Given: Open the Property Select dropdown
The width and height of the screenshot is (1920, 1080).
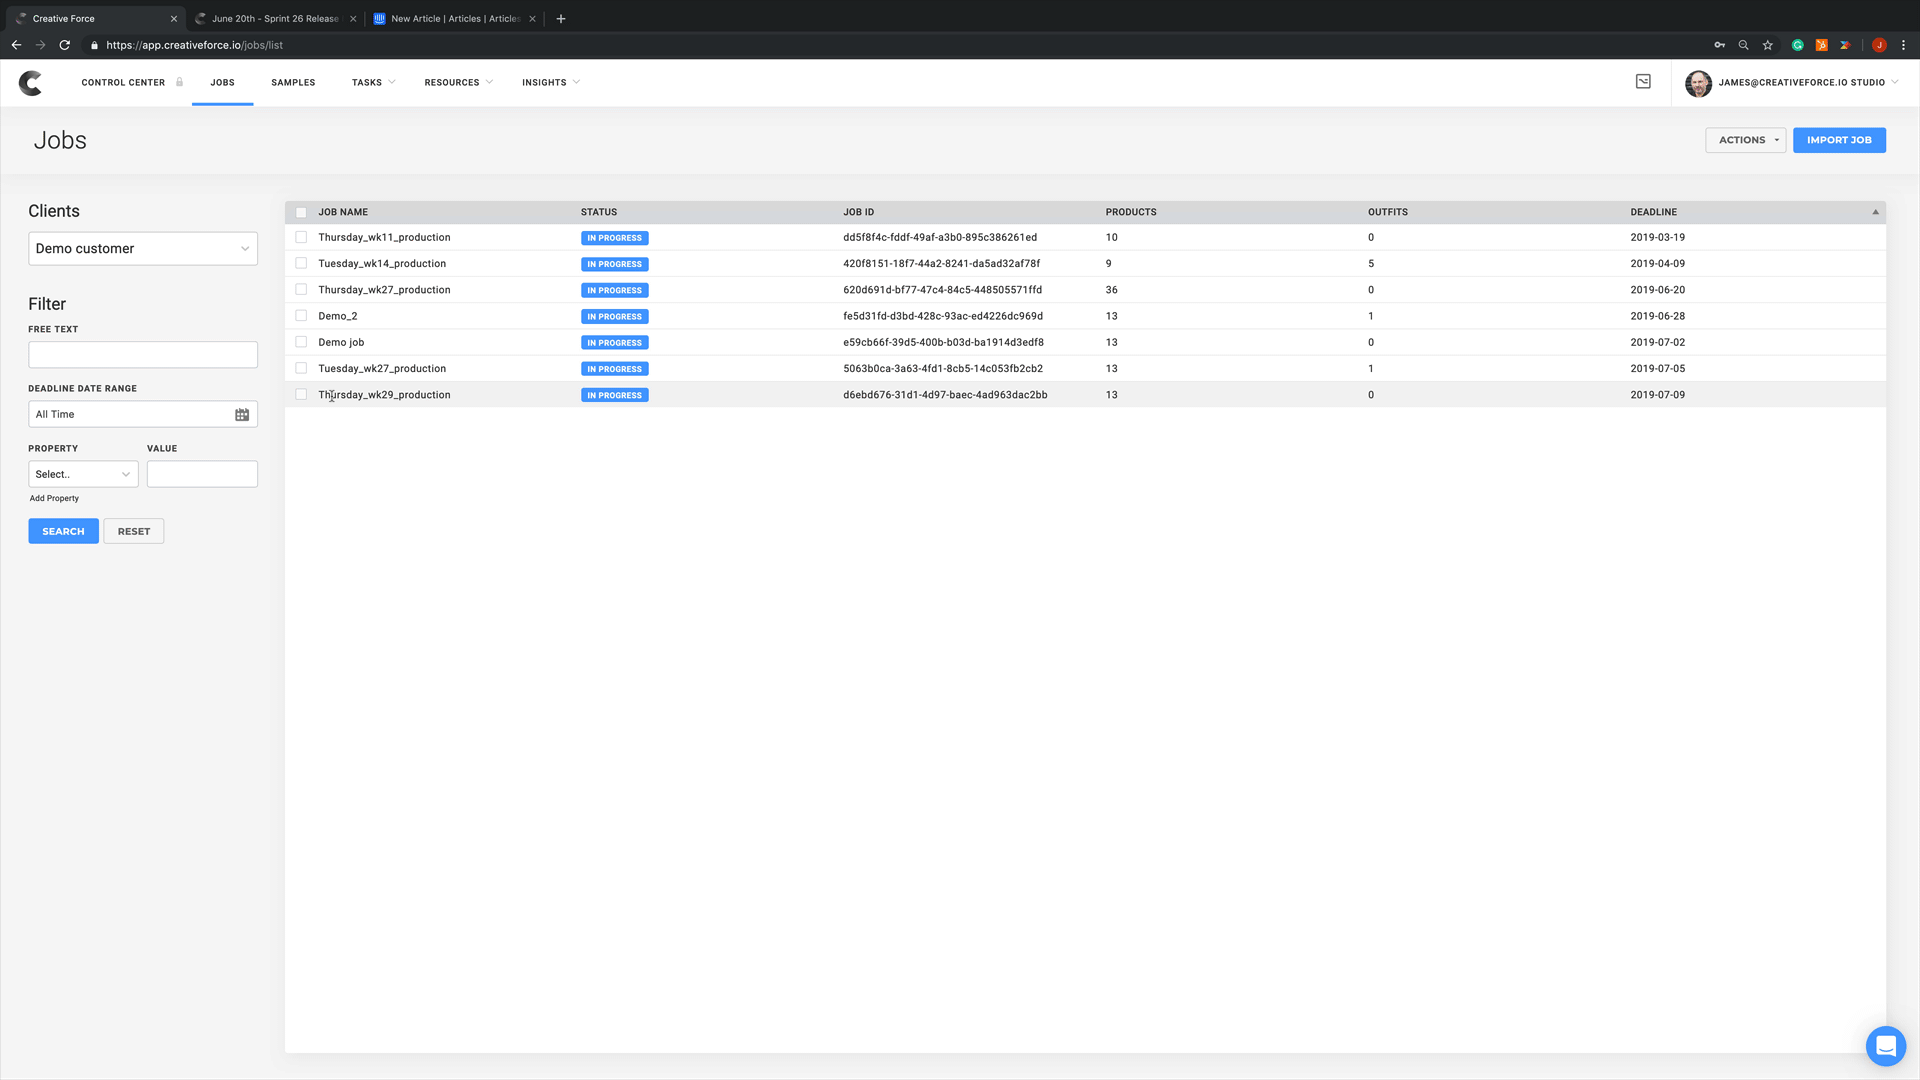Looking at the screenshot, I should pos(83,475).
